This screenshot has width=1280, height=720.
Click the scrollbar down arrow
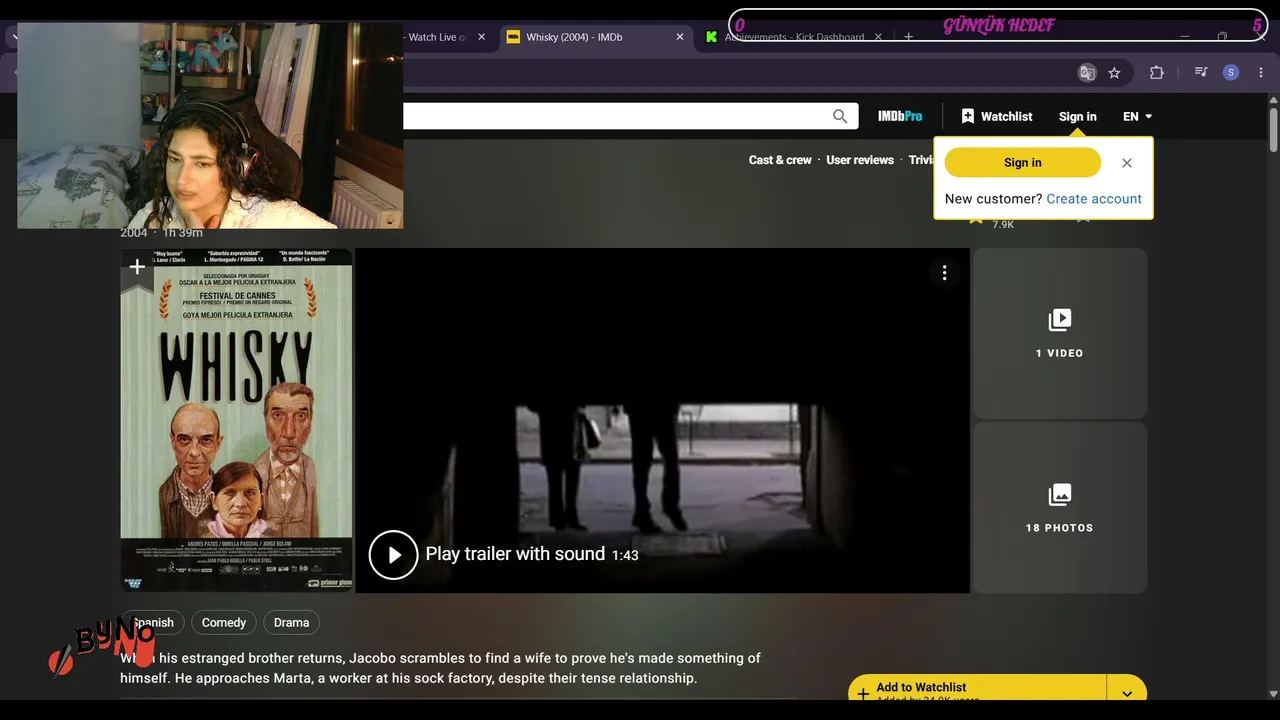tap(1273, 693)
